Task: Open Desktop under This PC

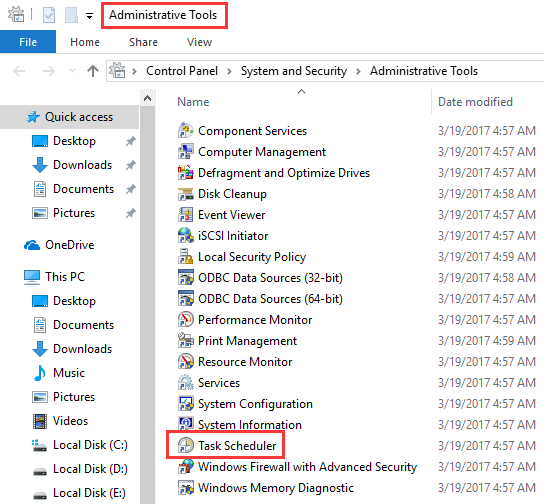Action: click(74, 301)
